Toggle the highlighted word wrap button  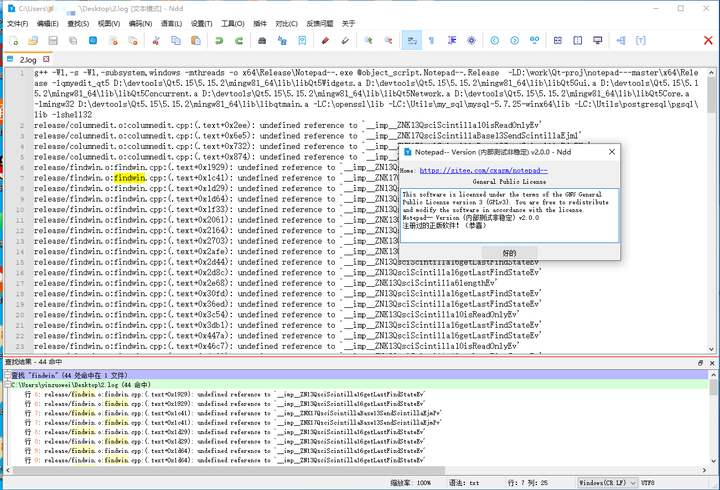(410, 41)
